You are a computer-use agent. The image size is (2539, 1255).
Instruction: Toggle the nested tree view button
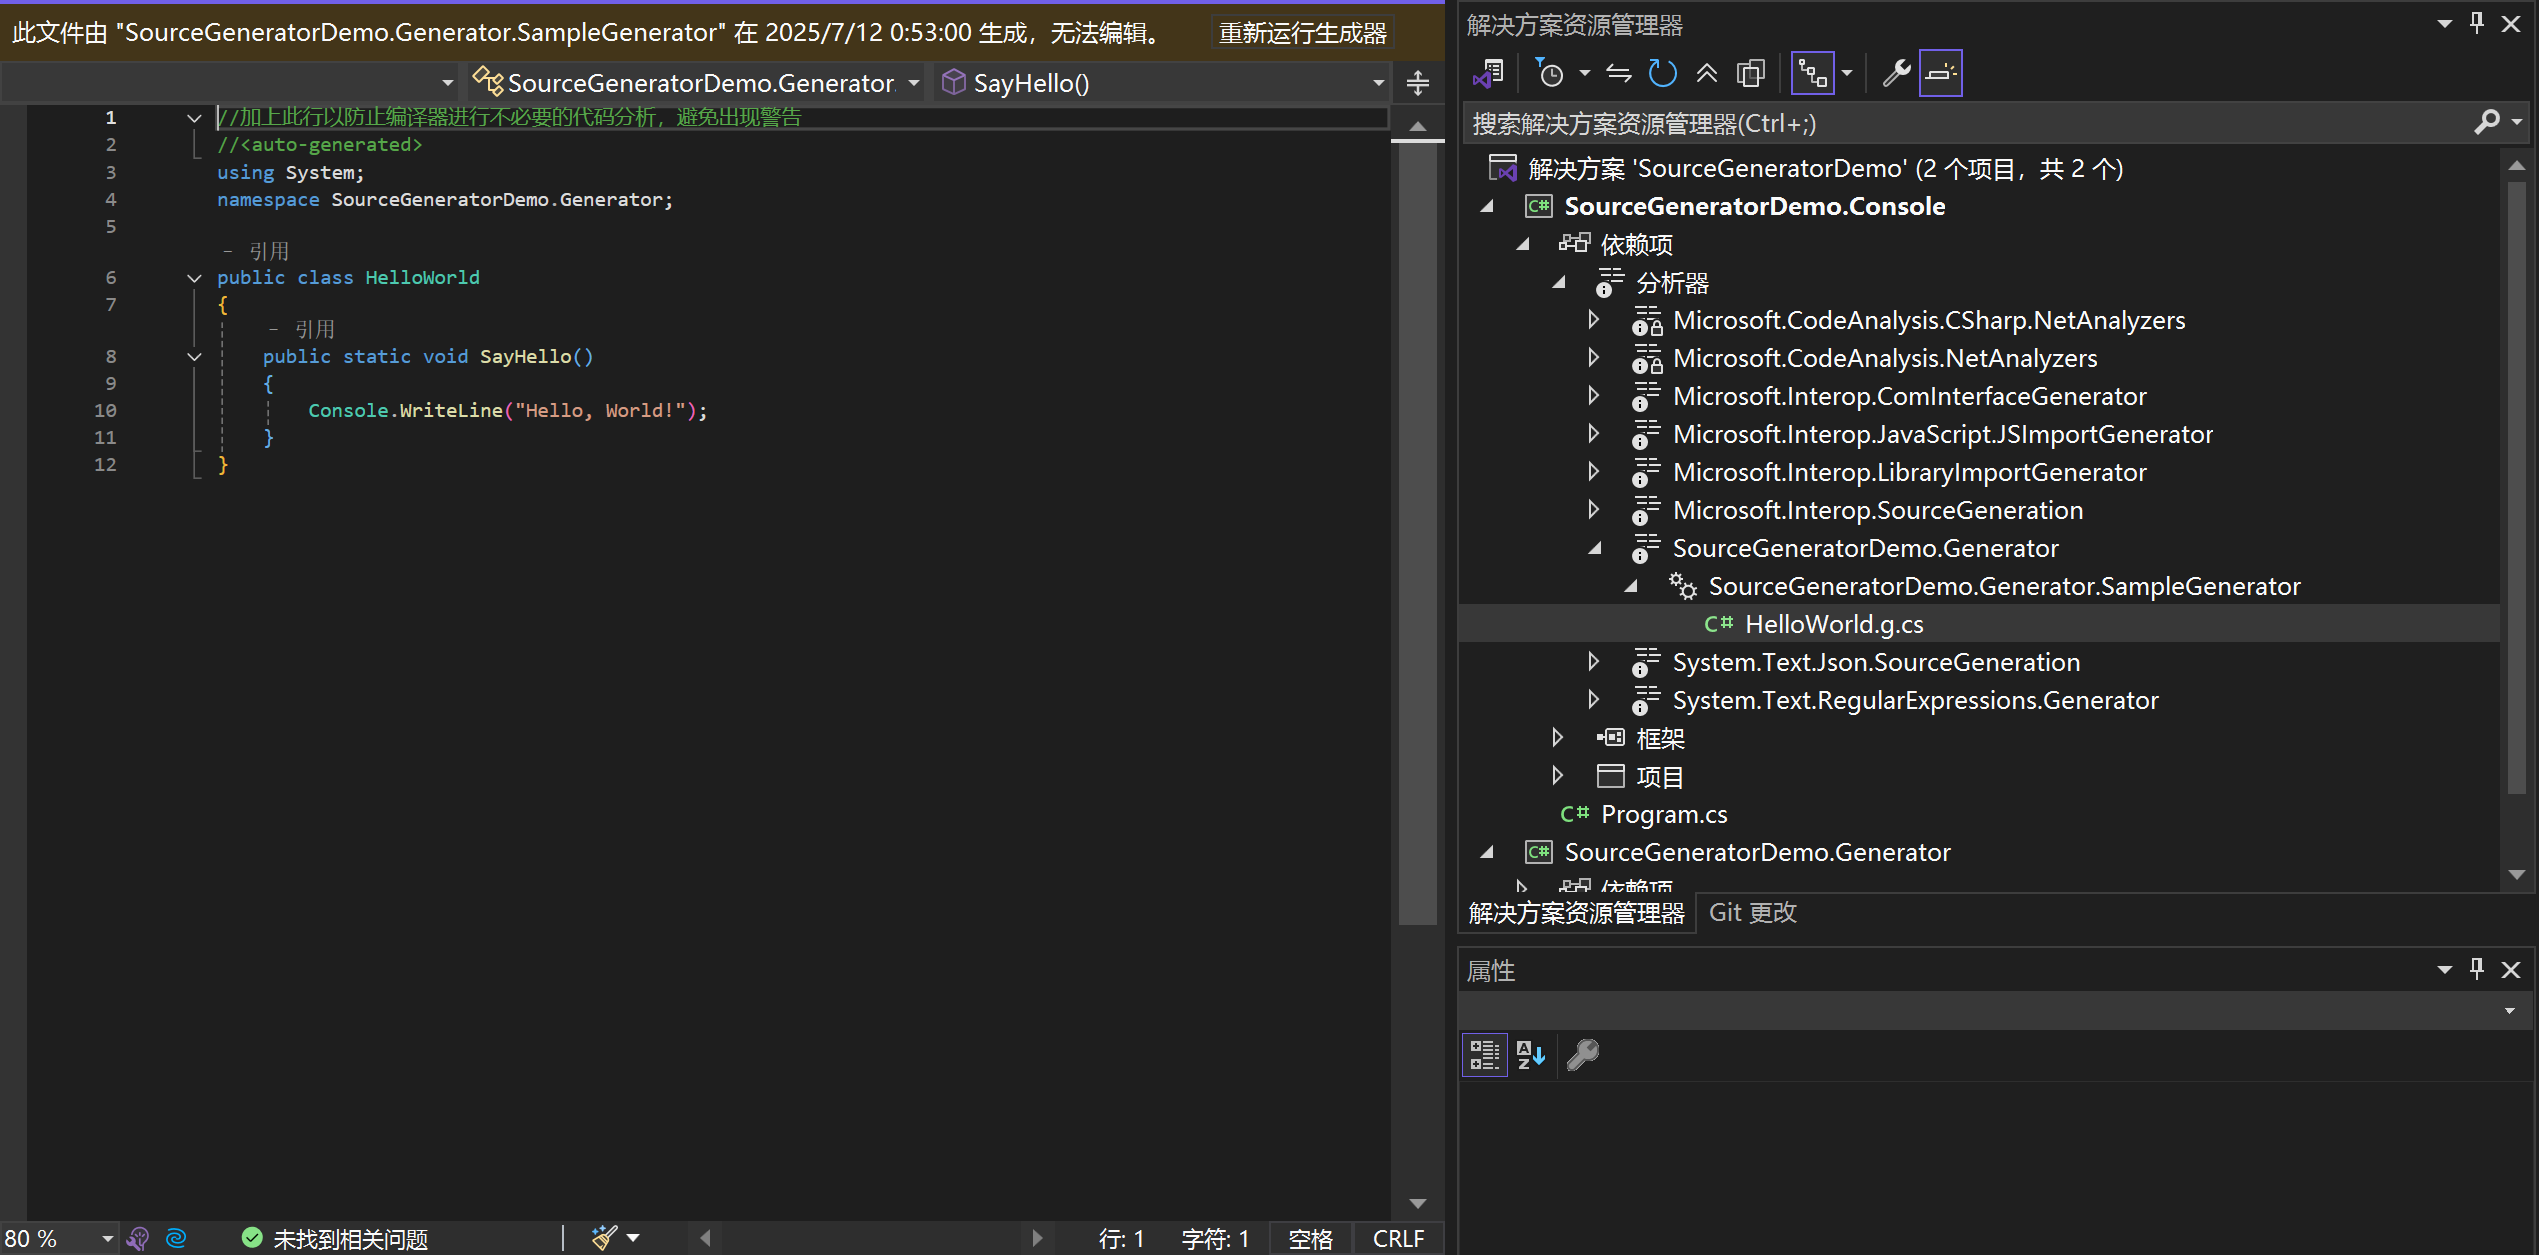pos(1812,73)
